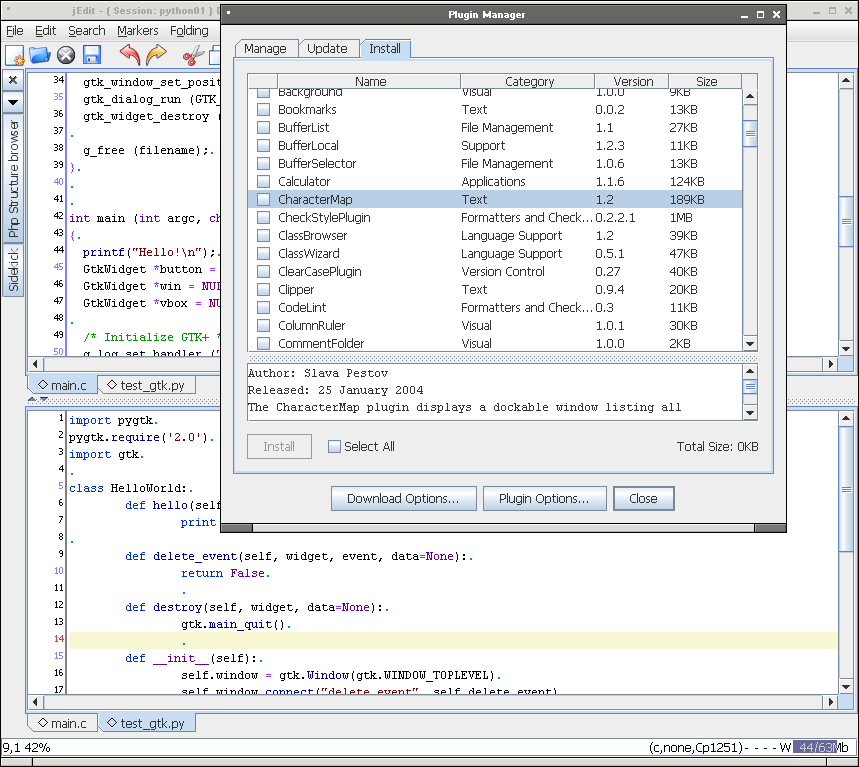Open the dock panel dropdown arrow
Image resolution: width=859 pixels, height=767 pixels.
coord(13,102)
